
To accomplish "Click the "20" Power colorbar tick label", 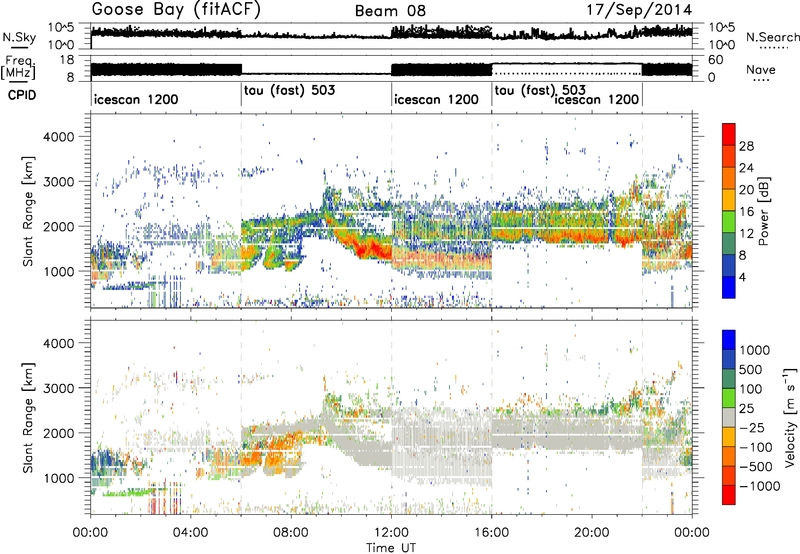I will (746, 190).
